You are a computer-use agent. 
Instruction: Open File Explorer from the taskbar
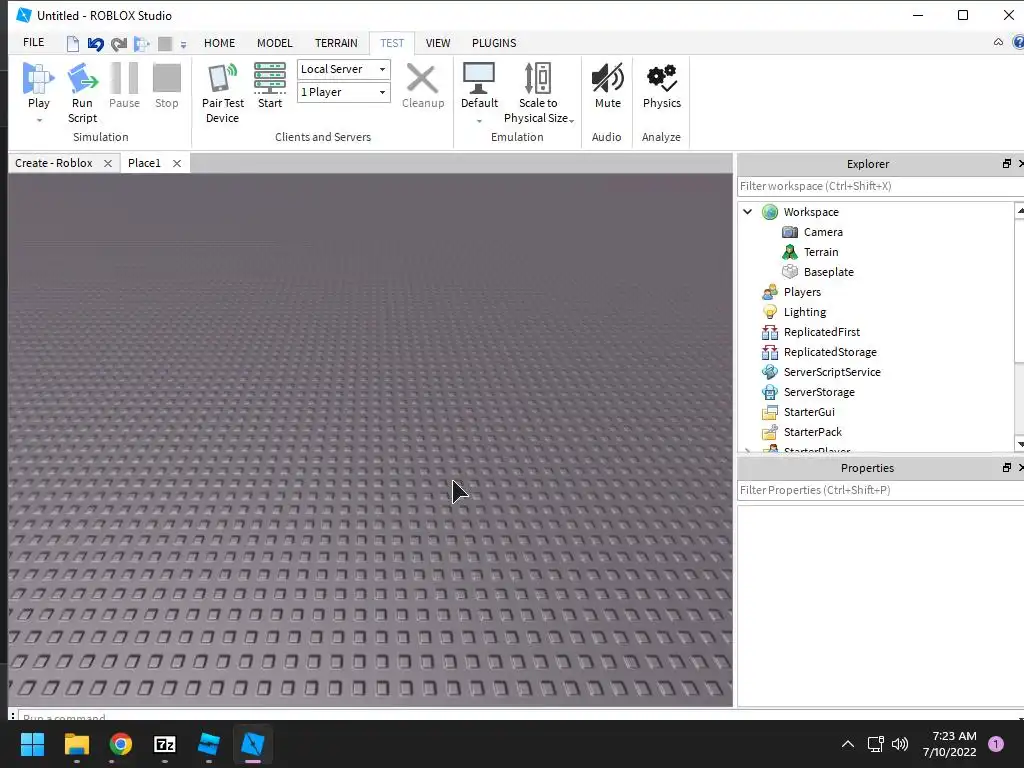76,744
